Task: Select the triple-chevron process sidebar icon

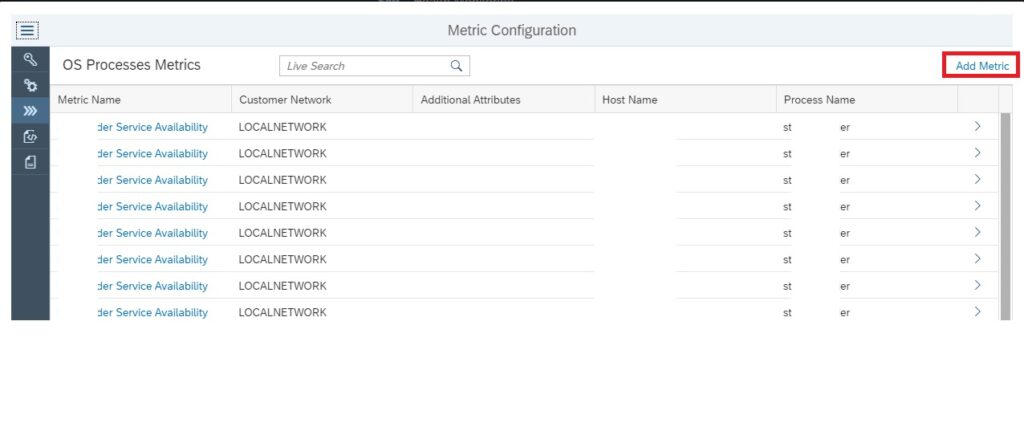Action: tap(30, 111)
